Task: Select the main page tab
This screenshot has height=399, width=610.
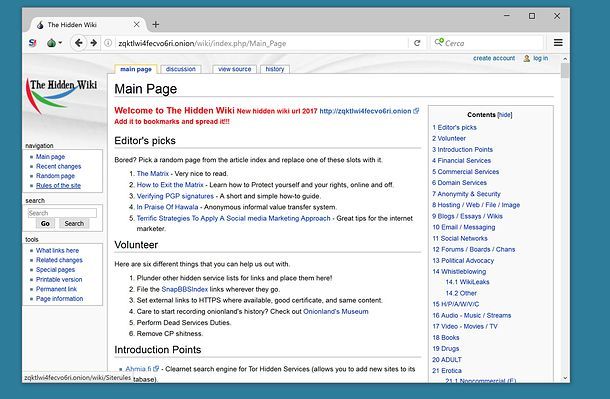Action: tap(136, 69)
